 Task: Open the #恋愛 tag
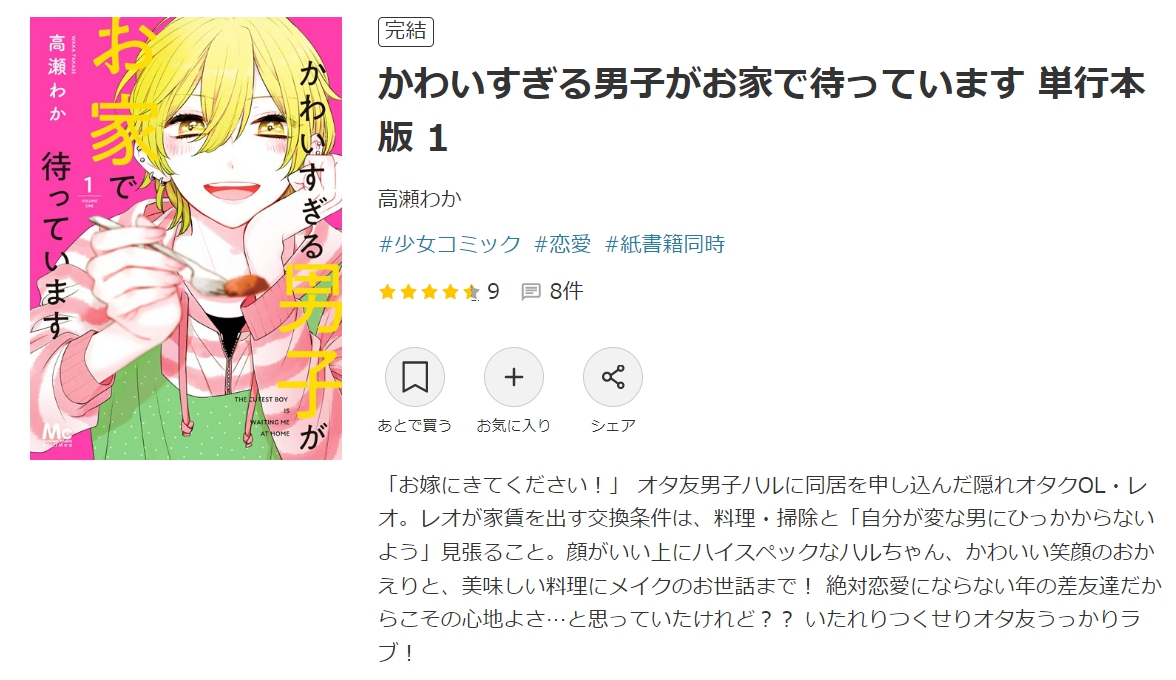click(562, 244)
